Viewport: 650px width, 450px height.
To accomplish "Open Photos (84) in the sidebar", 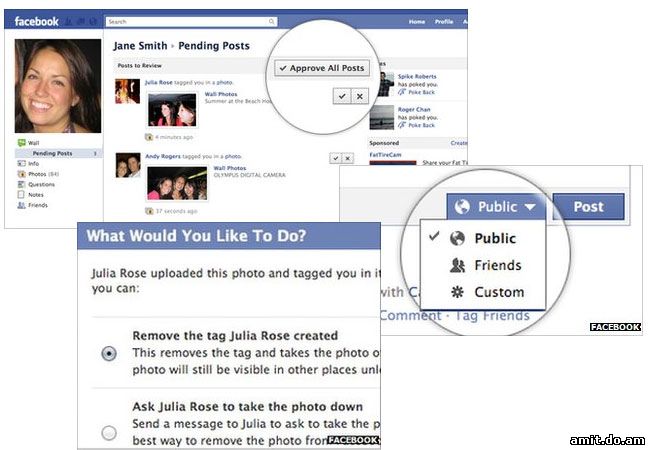I will [x=44, y=174].
